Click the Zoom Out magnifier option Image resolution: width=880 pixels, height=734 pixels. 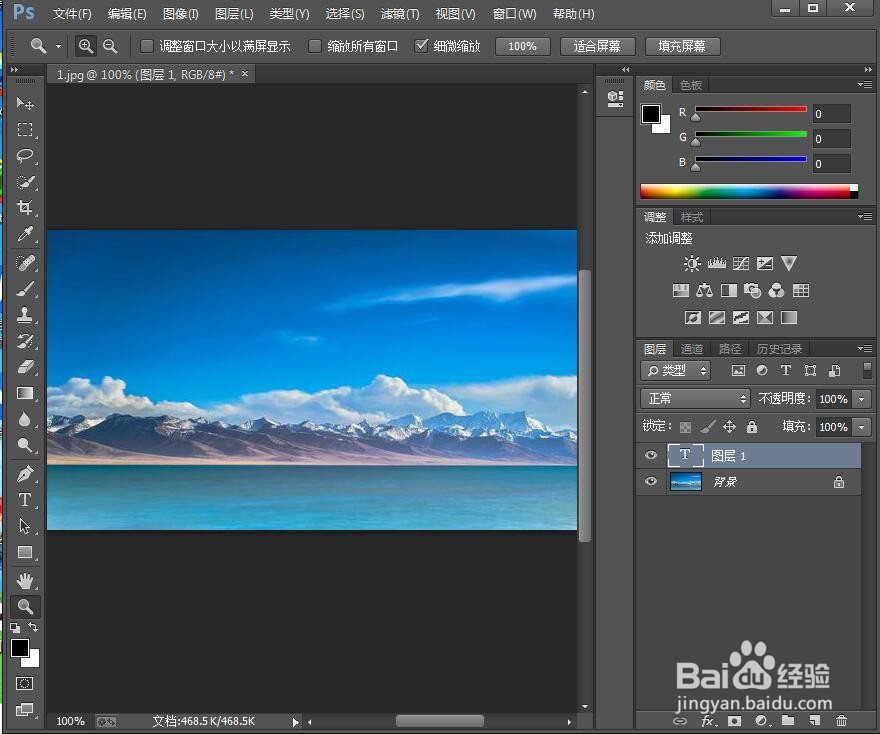tap(110, 46)
